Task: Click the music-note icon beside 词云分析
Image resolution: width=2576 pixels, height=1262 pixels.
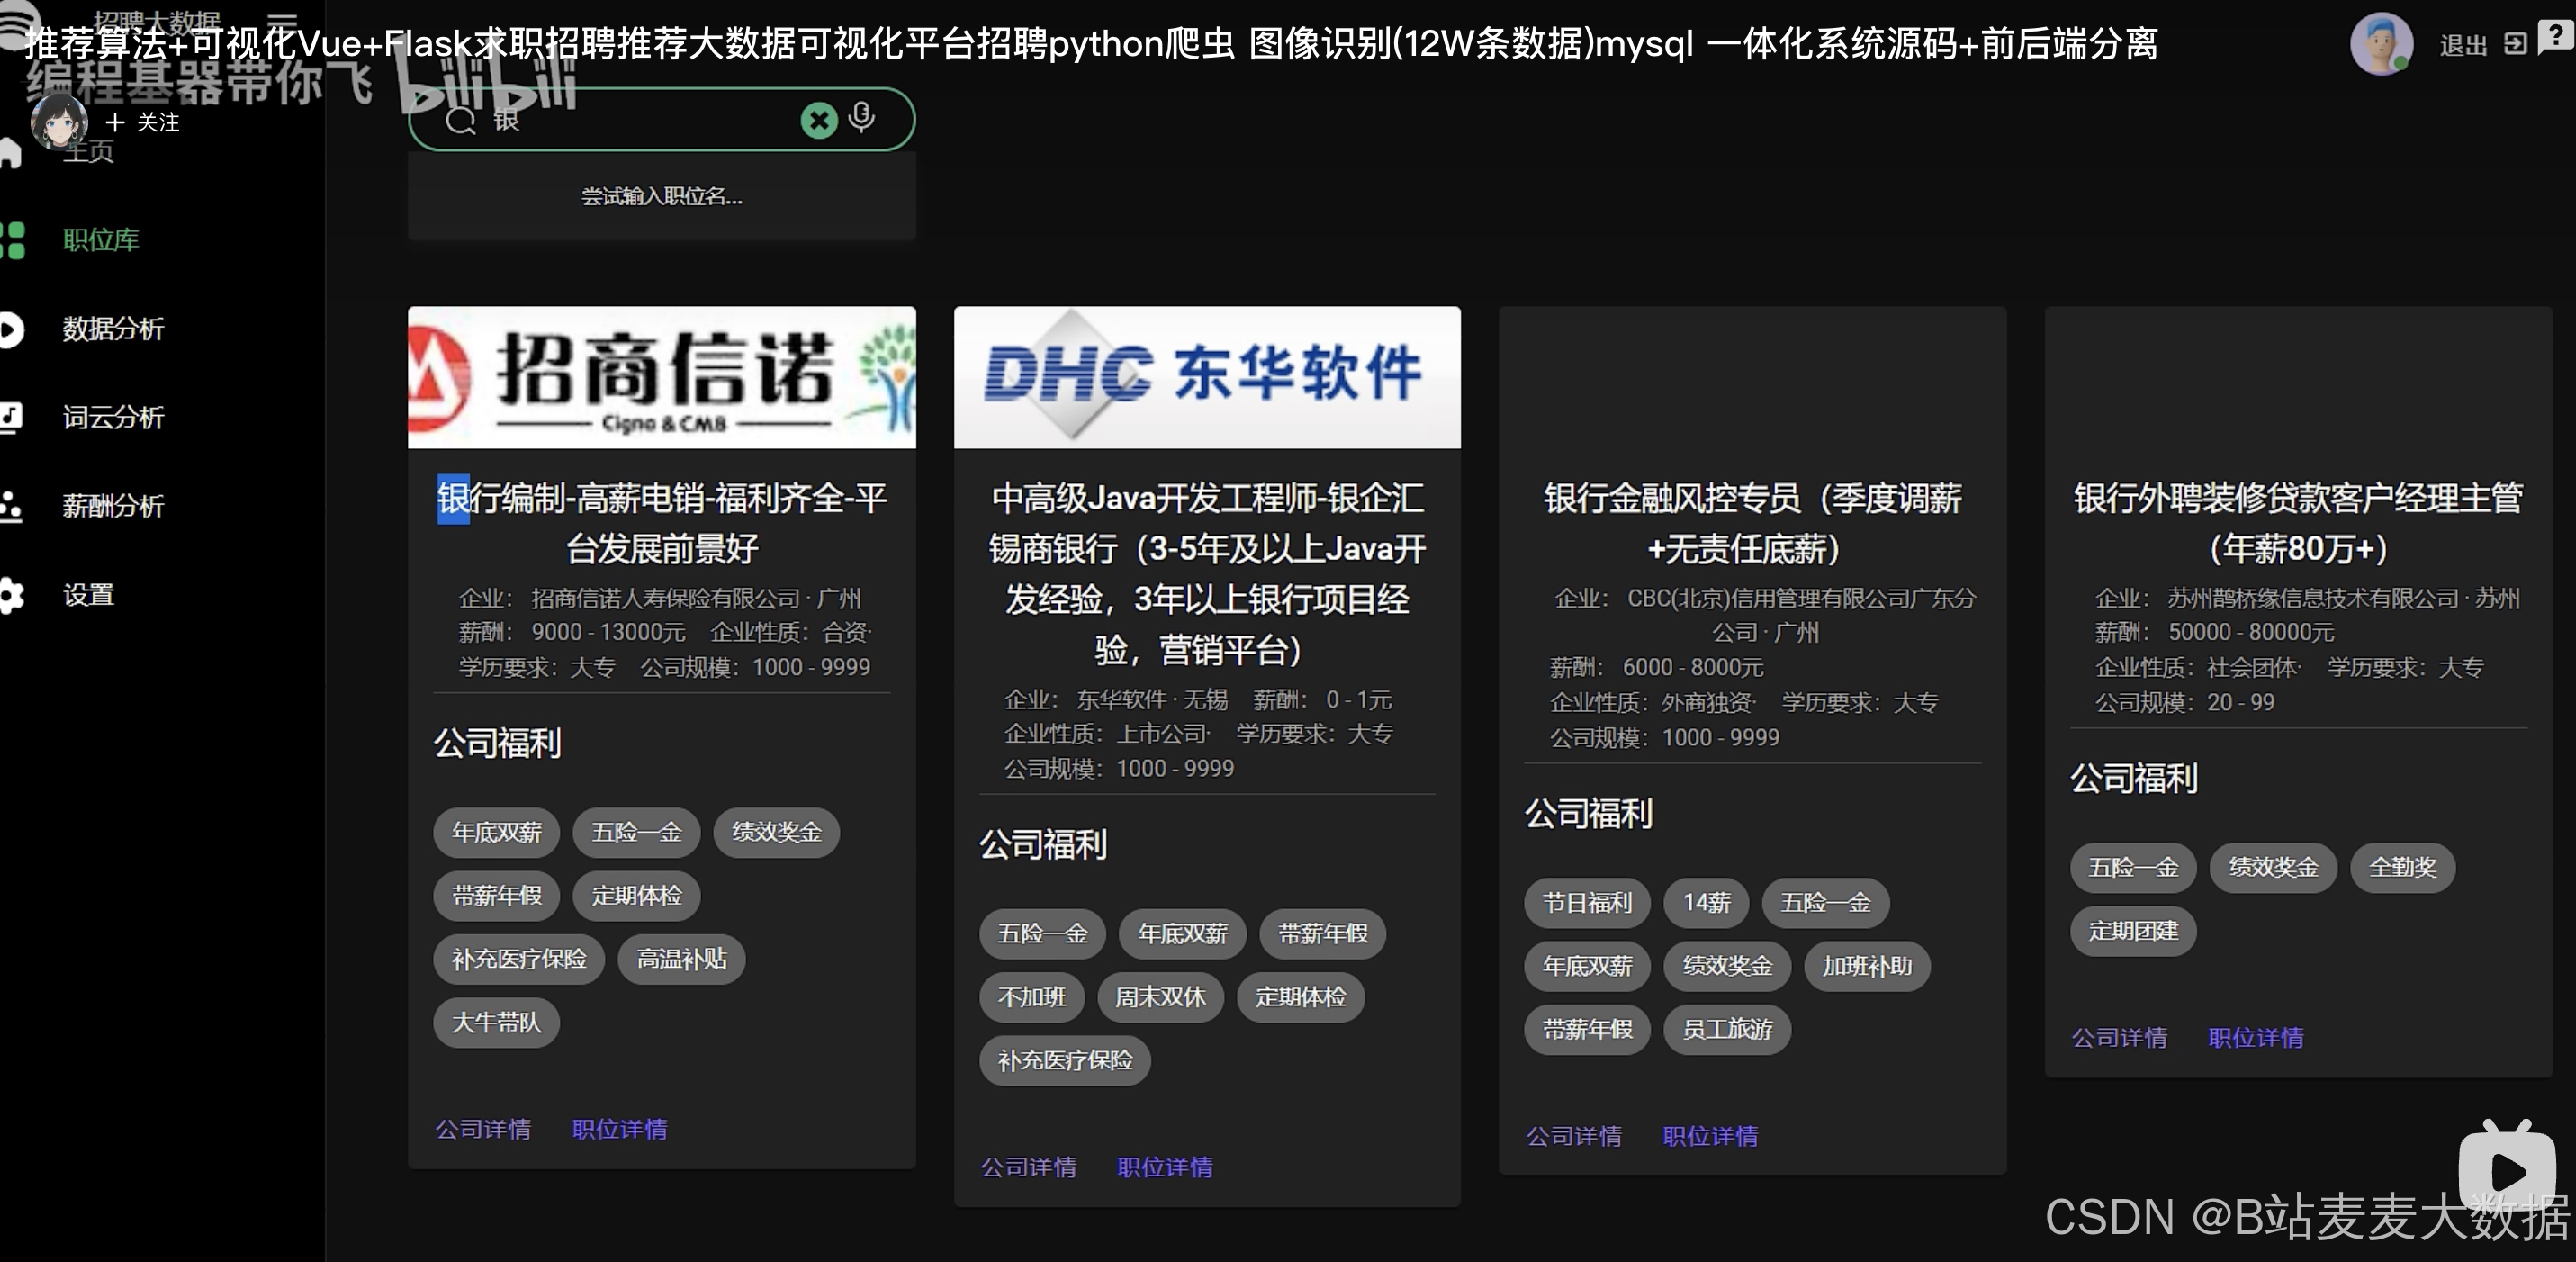Action: [11, 417]
